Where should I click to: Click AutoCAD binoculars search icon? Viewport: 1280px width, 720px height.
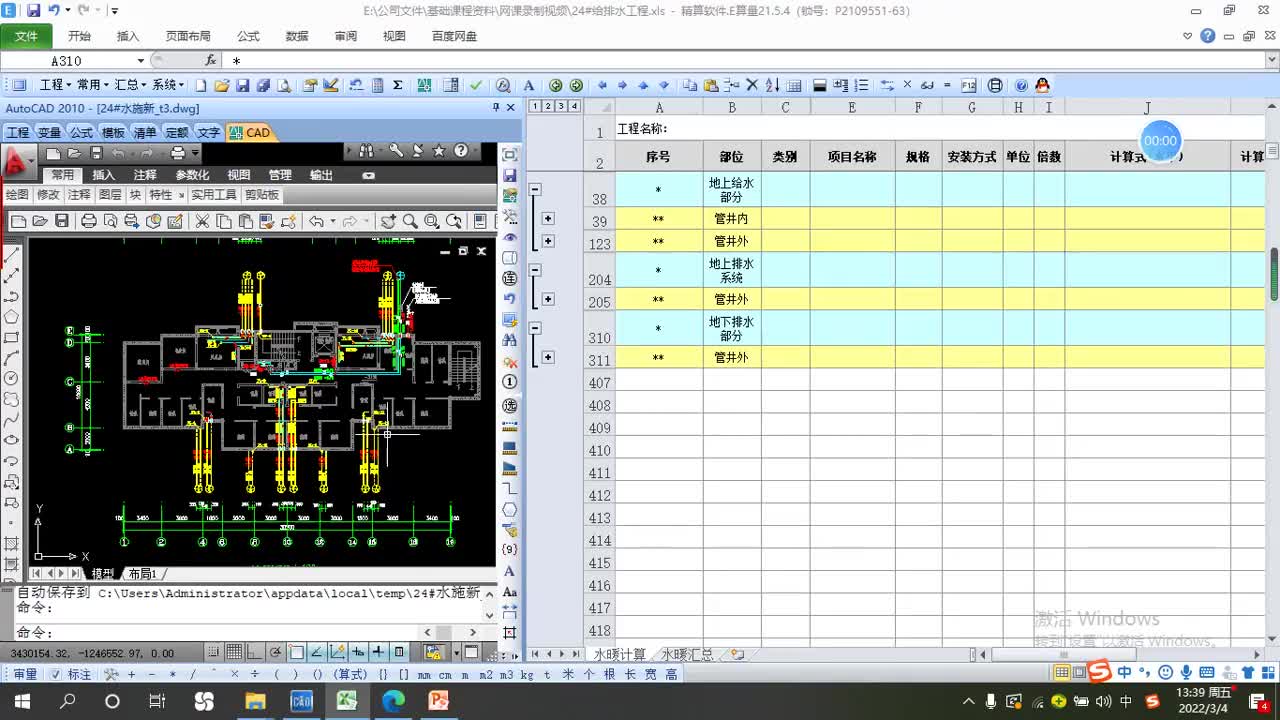tap(366, 152)
